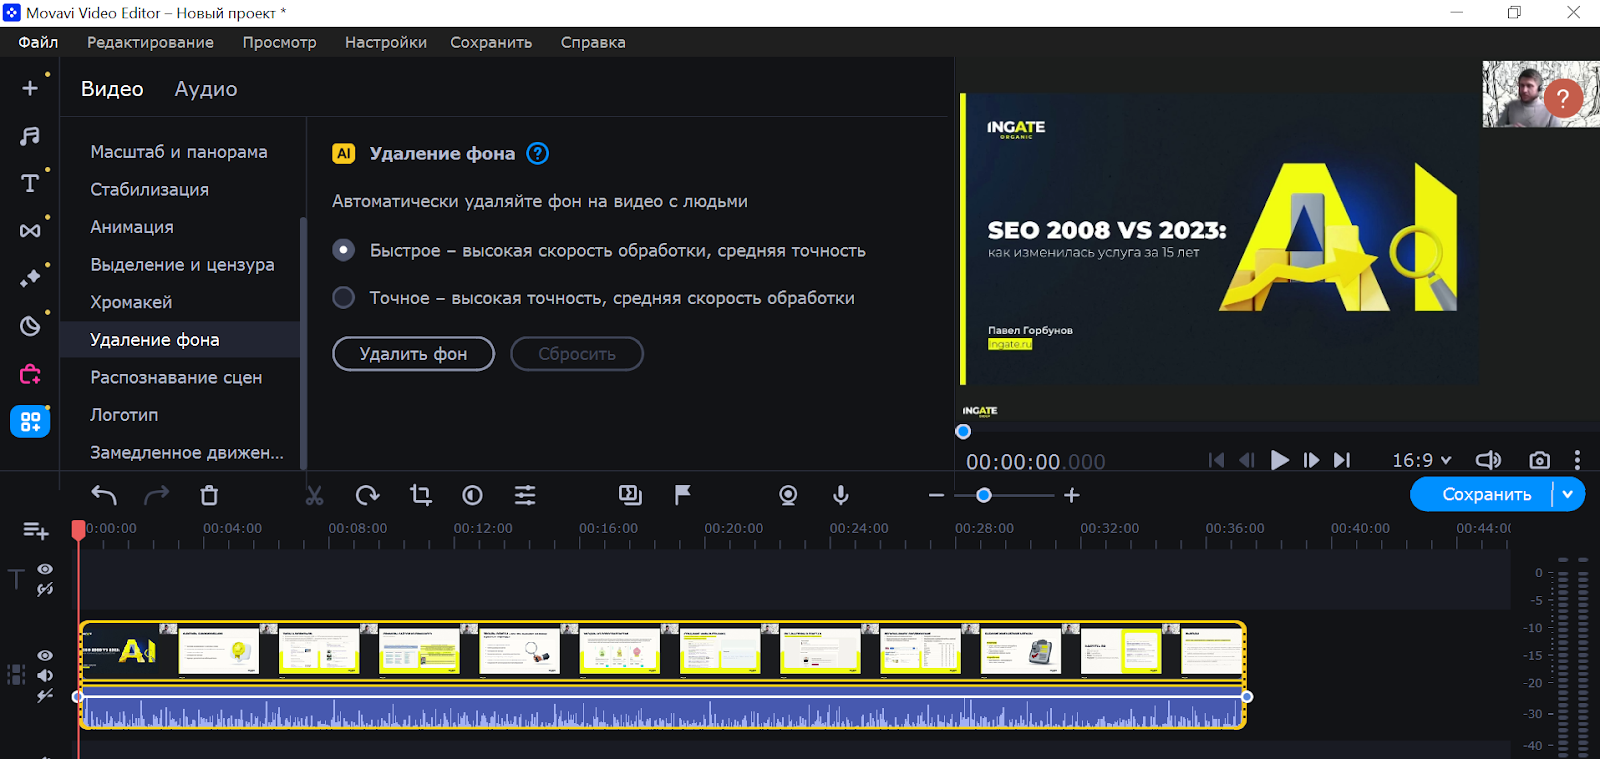Toggle visibility of the title track
The width and height of the screenshot is (1600, 759).
pos(45,569)
